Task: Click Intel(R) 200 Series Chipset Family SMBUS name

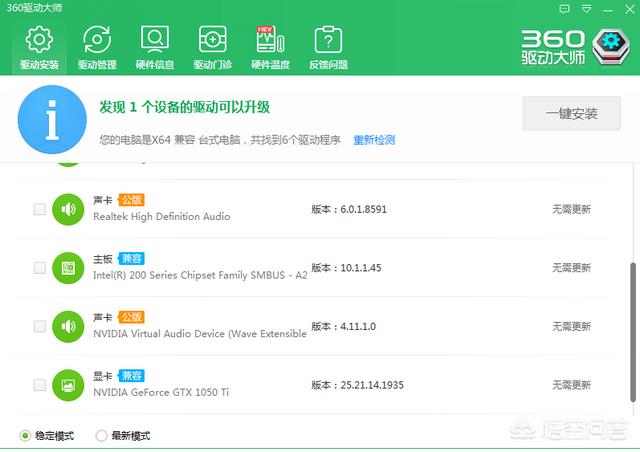Action: 200,275
